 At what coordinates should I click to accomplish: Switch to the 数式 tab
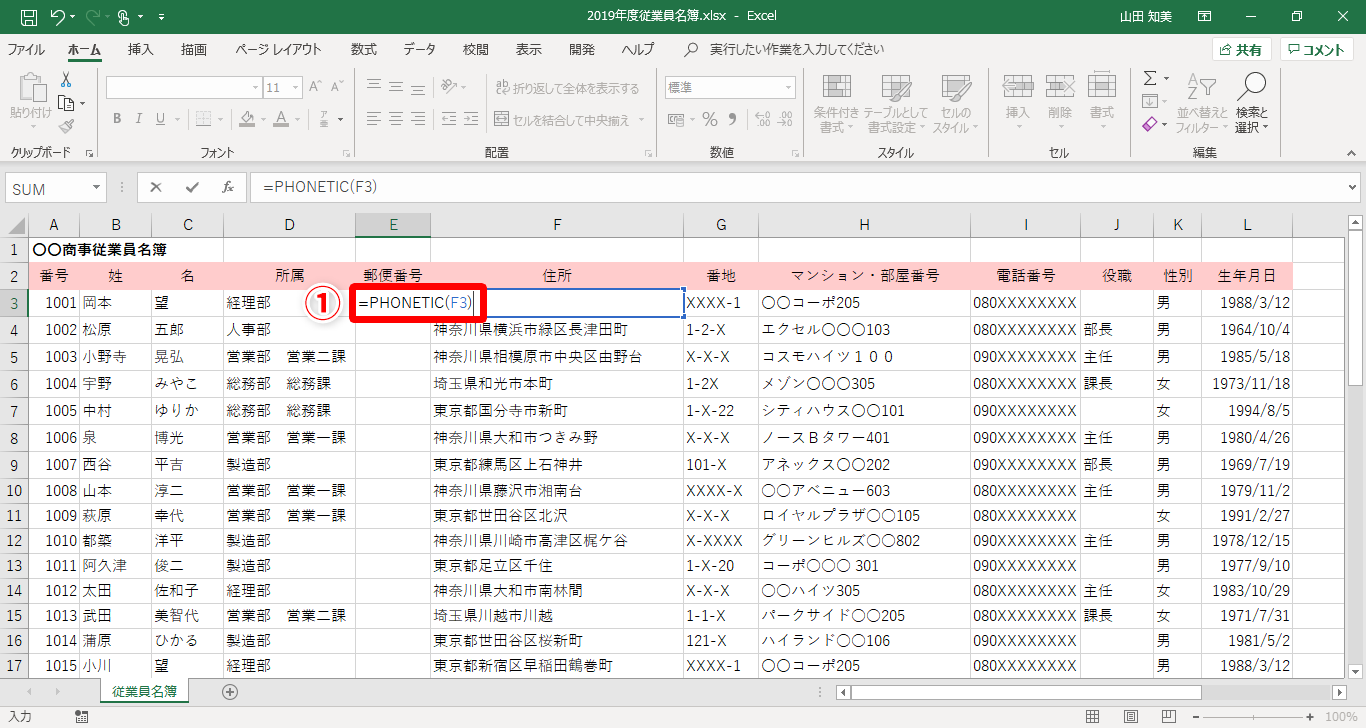(364, 50)
